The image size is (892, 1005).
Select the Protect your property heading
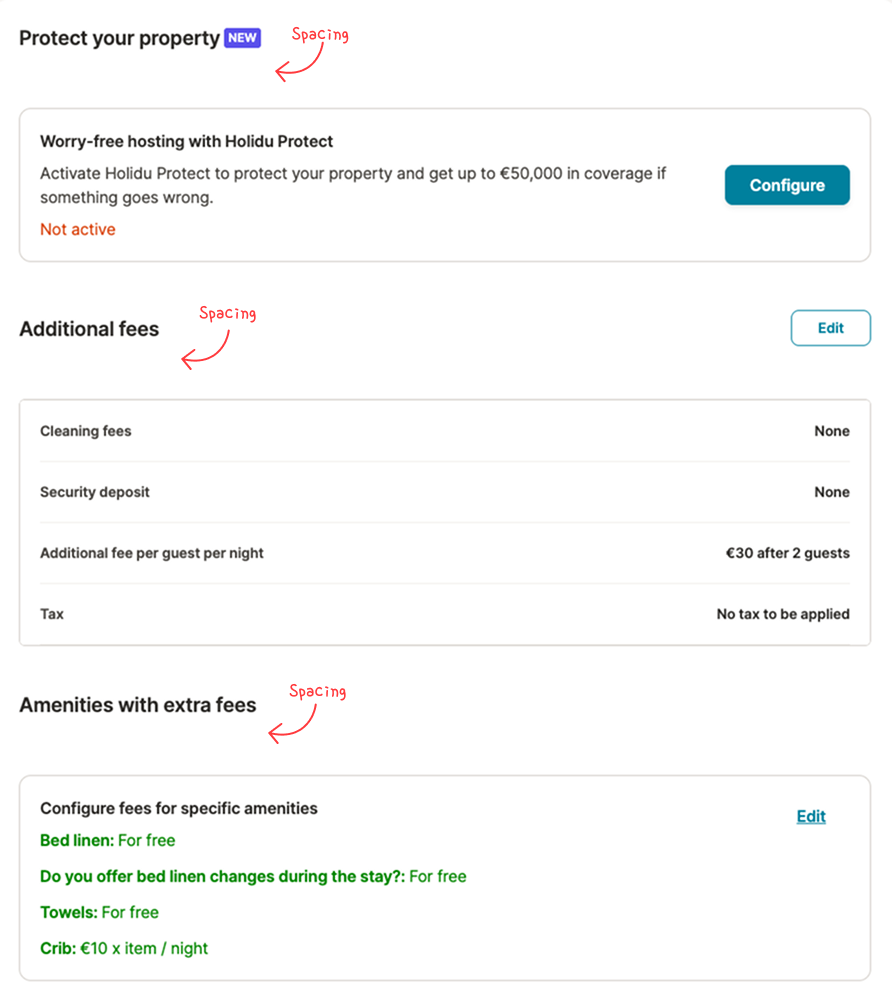pos(119,38)
